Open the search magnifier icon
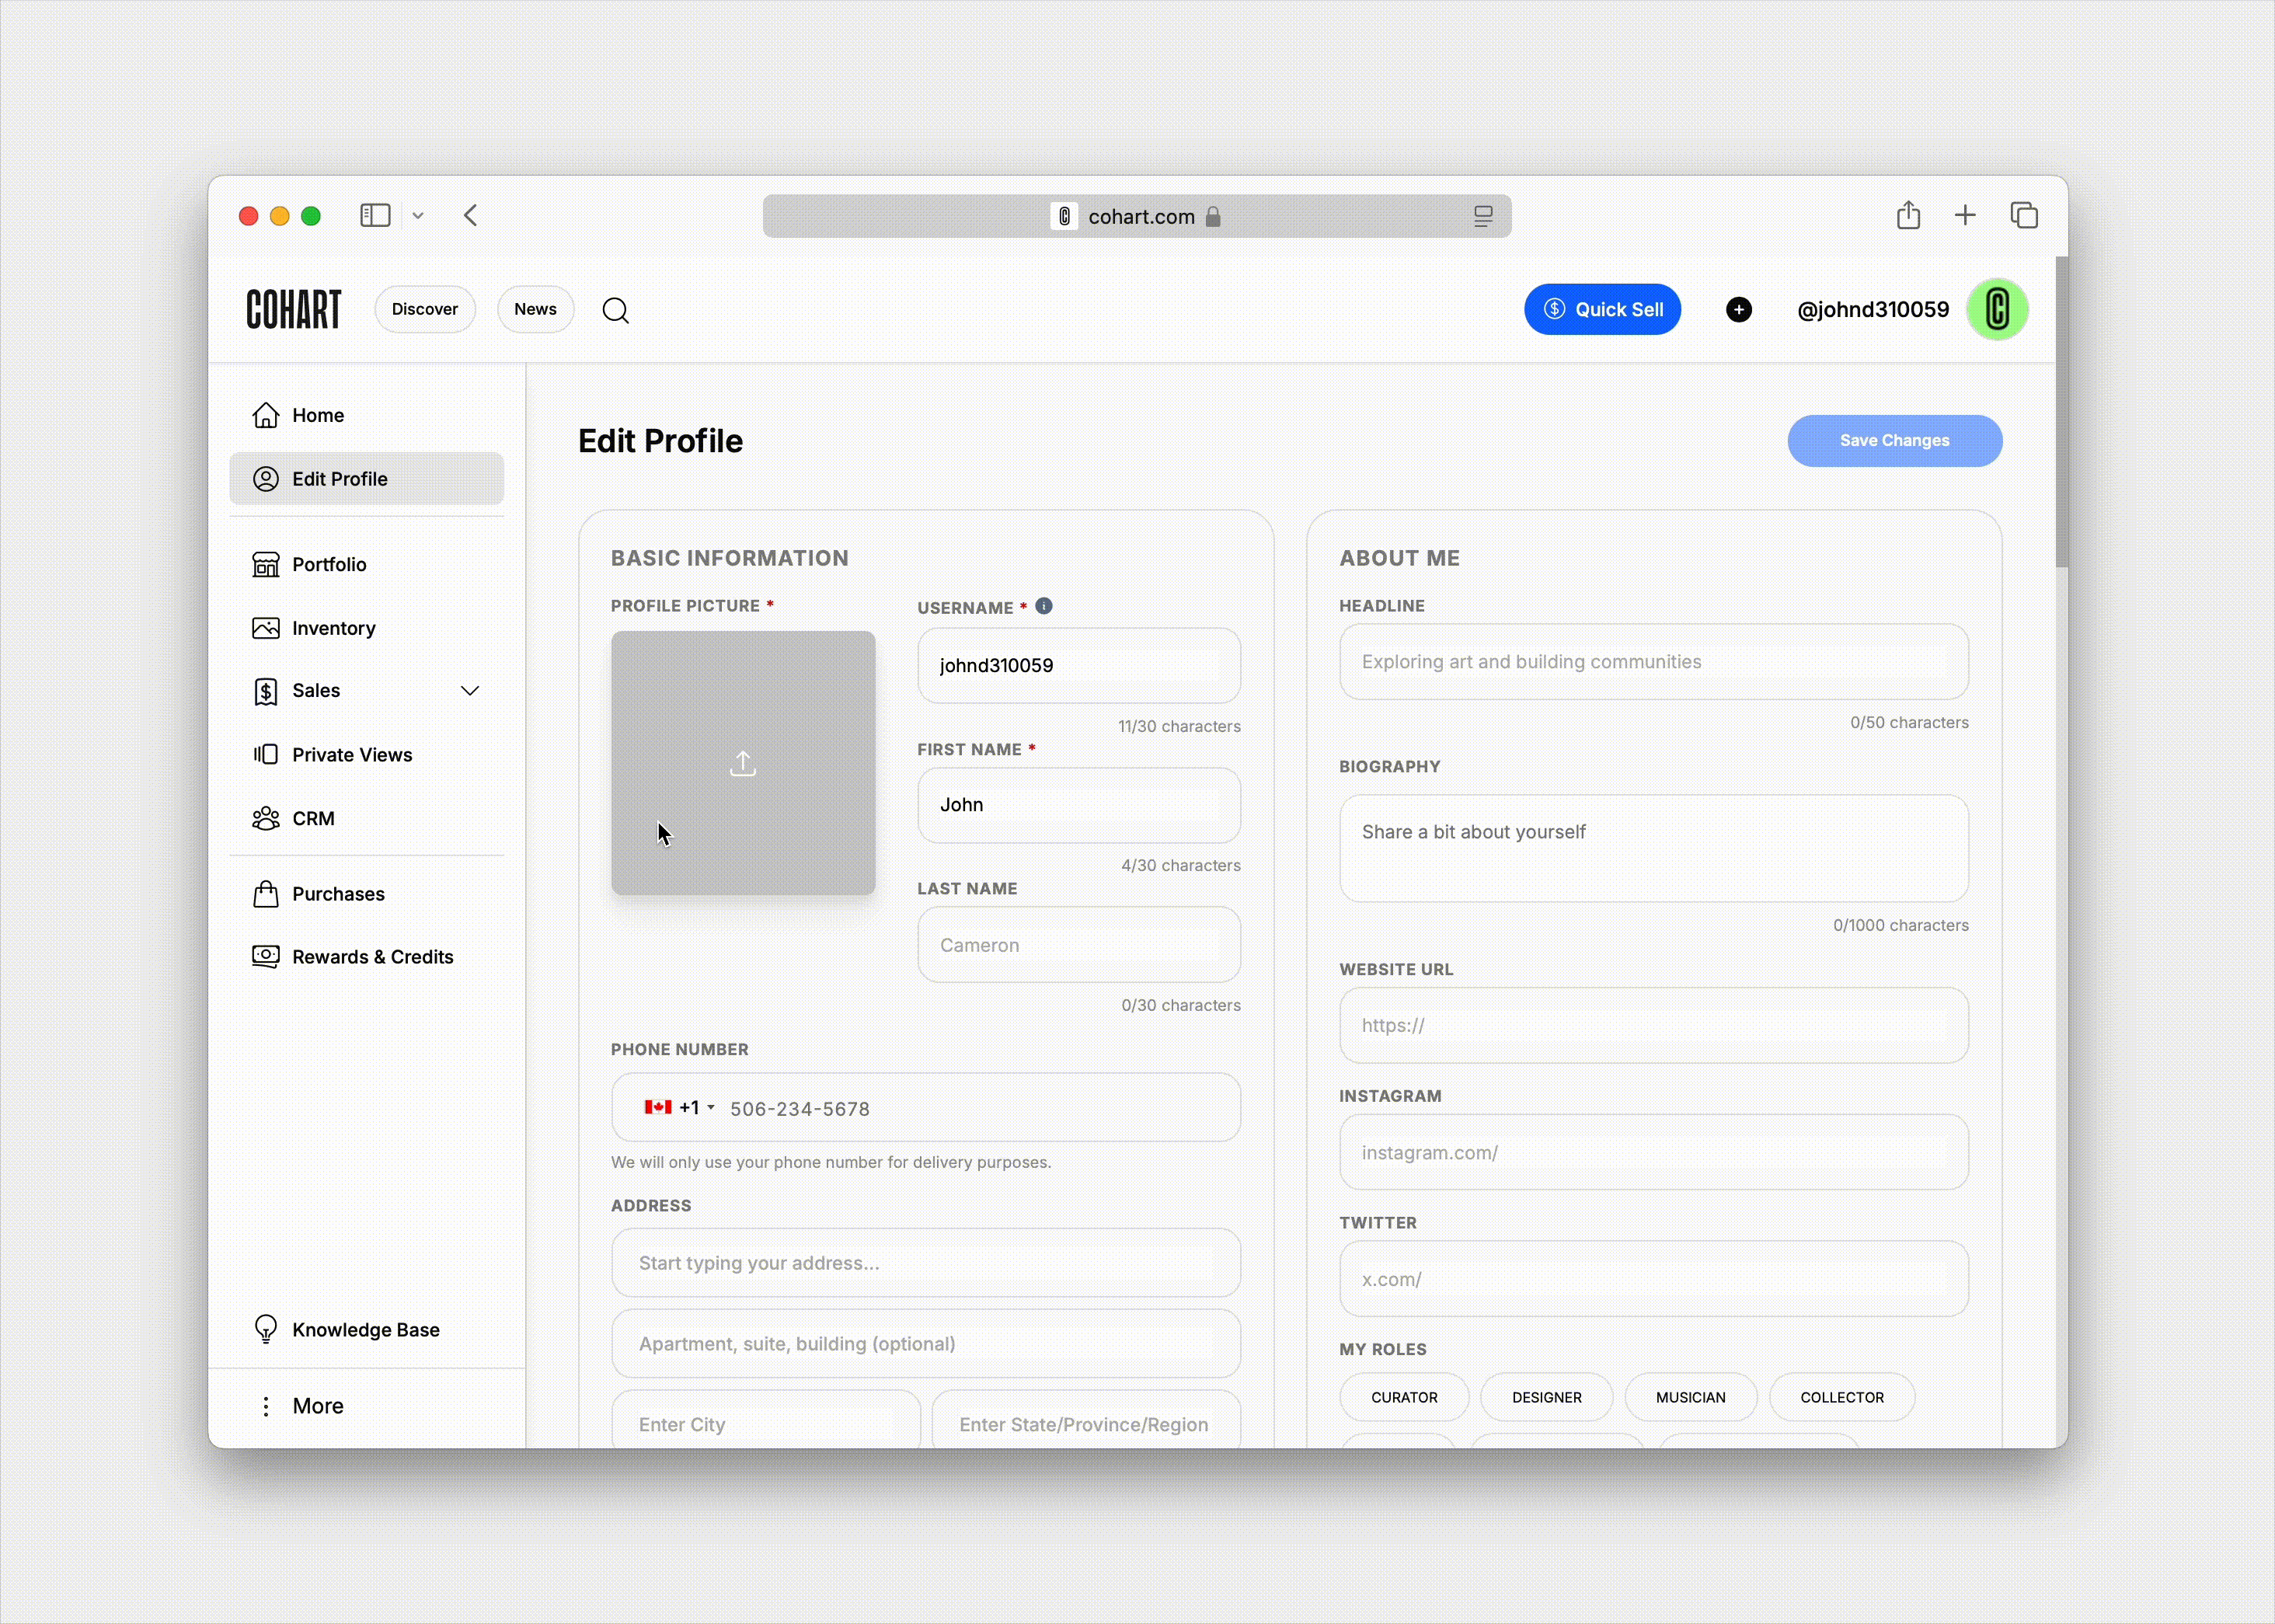 coord(616,311)
